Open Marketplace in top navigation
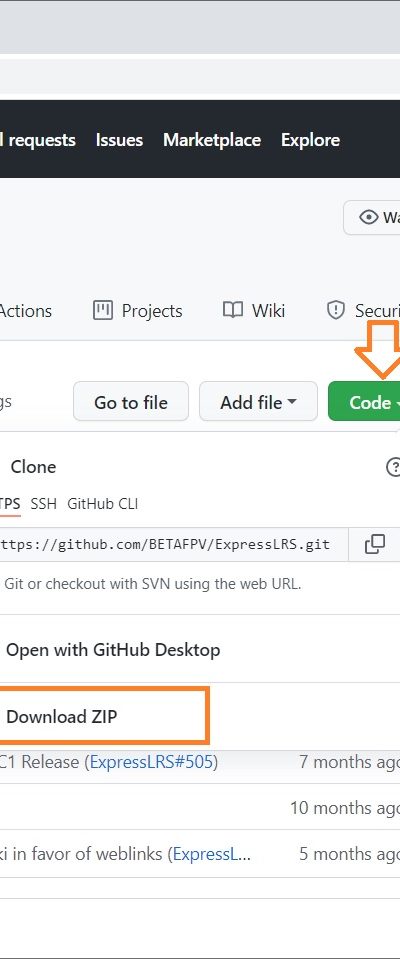Screen dimensions: 400x959 click(212, 140)
